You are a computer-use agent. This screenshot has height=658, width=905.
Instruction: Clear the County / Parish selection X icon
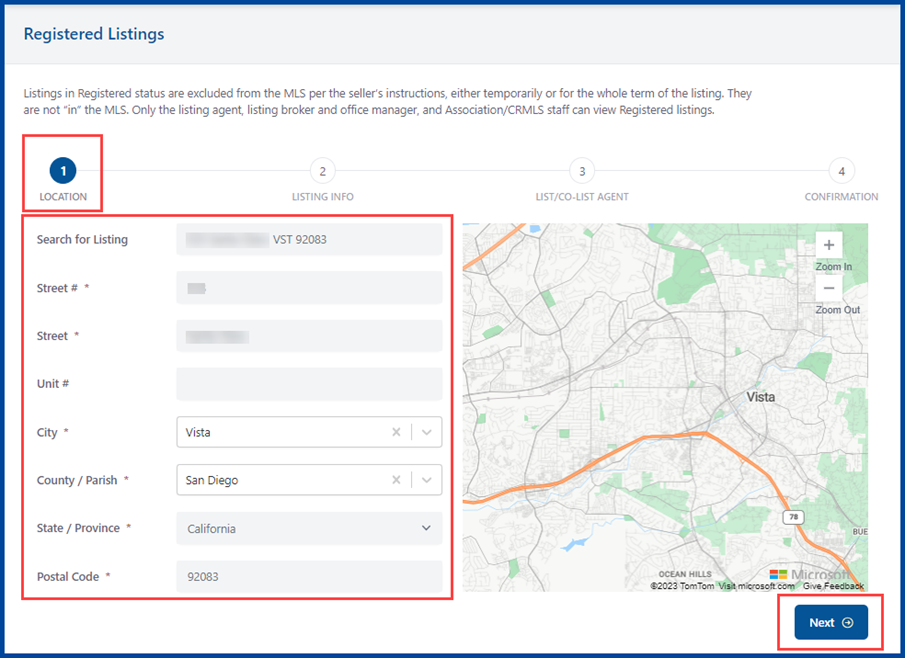pyautogui.click(x=396, y=480)
